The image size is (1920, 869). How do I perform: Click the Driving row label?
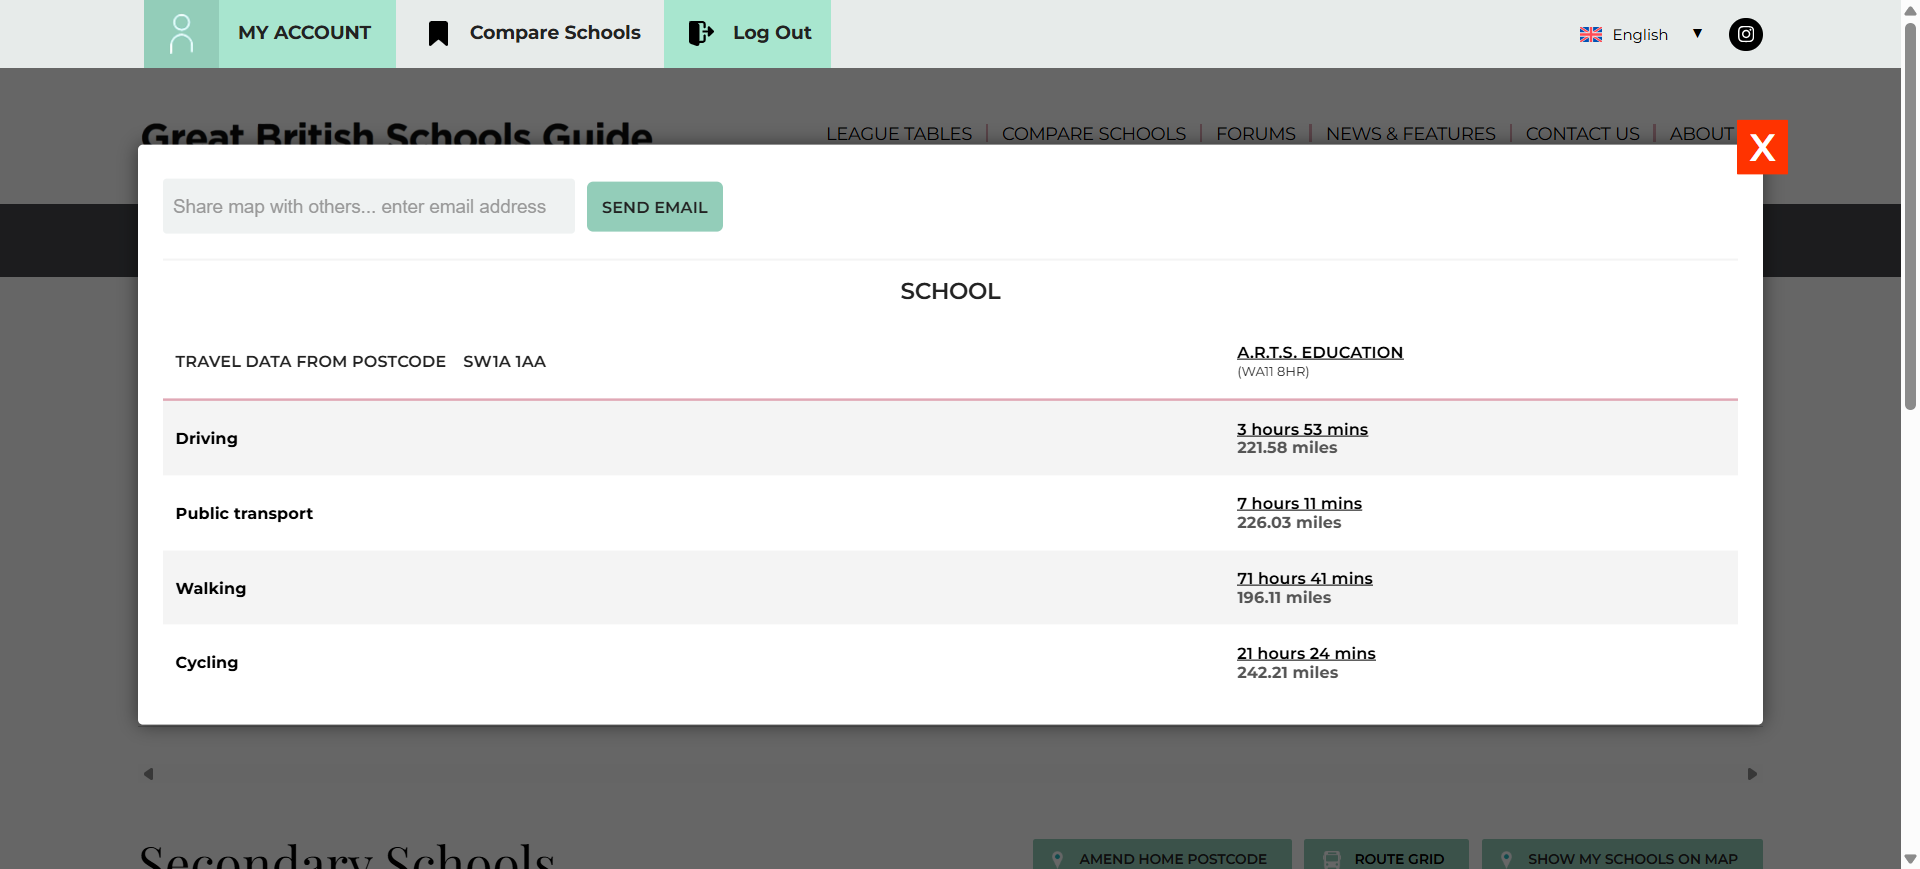206,438
